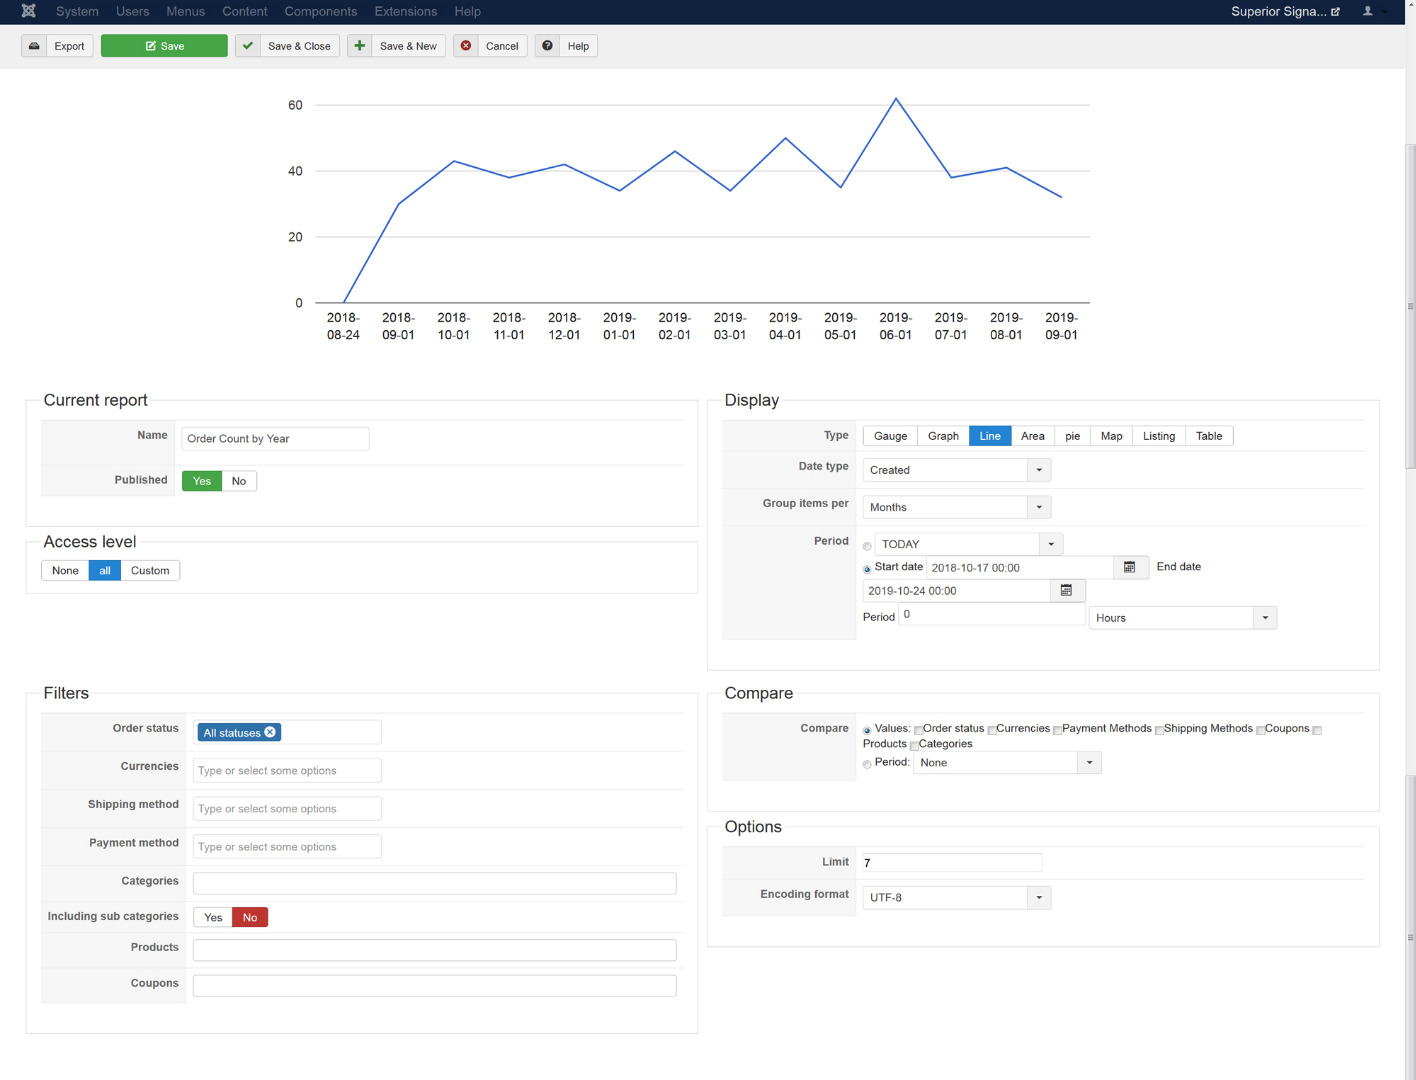Click the Products filter field
The image size is (1416, 1080).
tap(434, 950)
